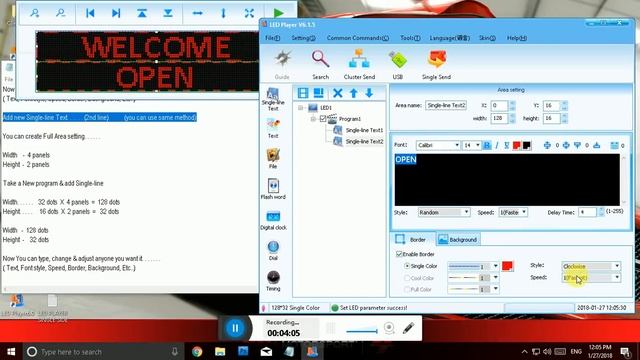Click the play button in preview window
The image size is (640, 360).
pyautogui.click(x=279, y=13)
